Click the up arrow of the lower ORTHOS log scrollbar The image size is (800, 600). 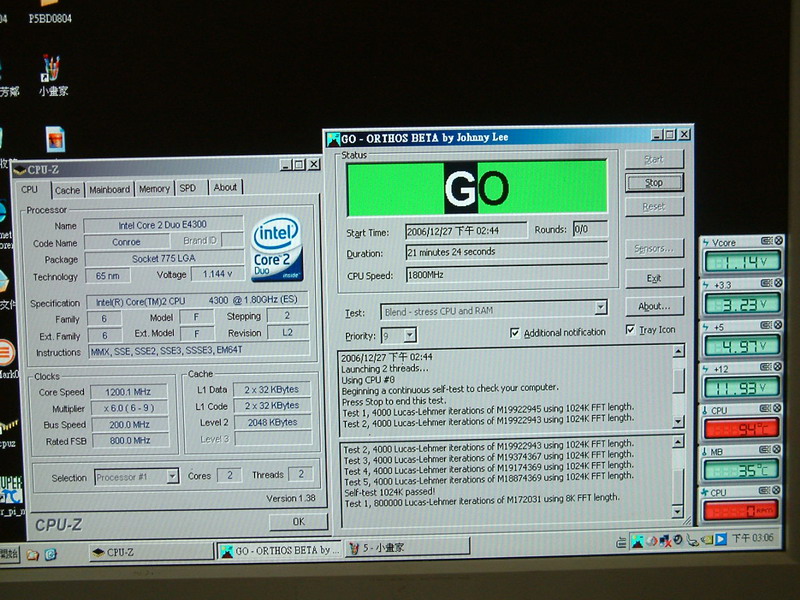tap(678, 442)
